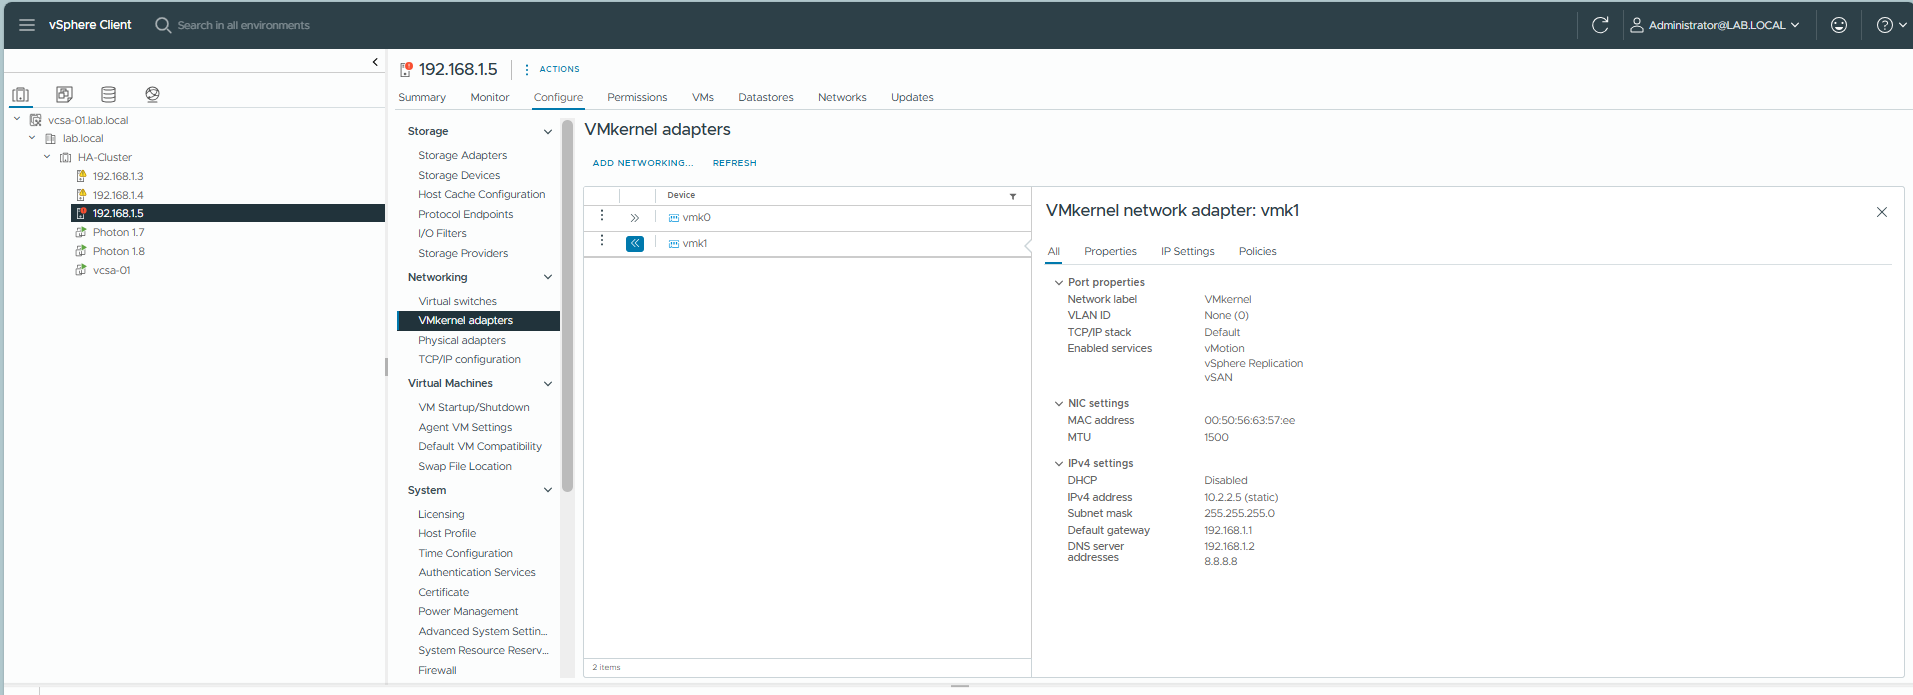Open the Datastores tab
1913x695 pixels.
[766, 97]
